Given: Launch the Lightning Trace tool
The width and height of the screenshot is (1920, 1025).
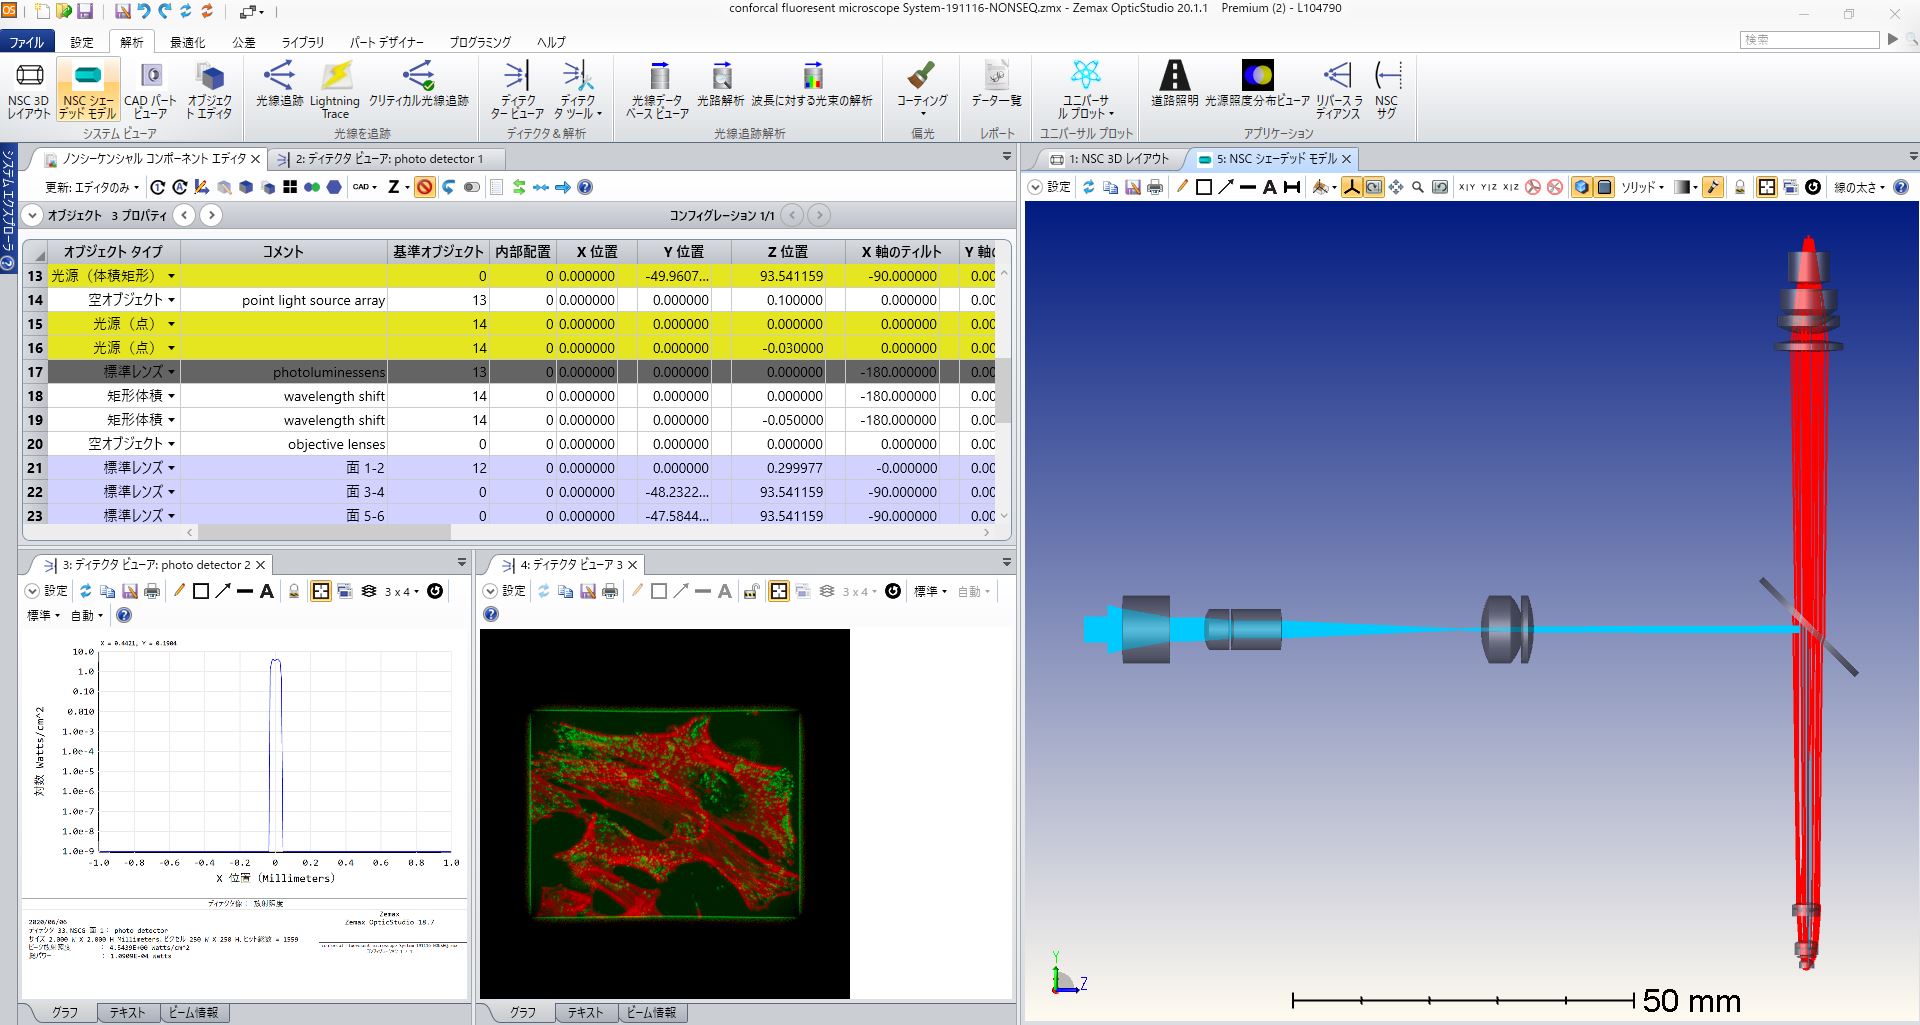Looking at the screenshot, I should point(335,89).
